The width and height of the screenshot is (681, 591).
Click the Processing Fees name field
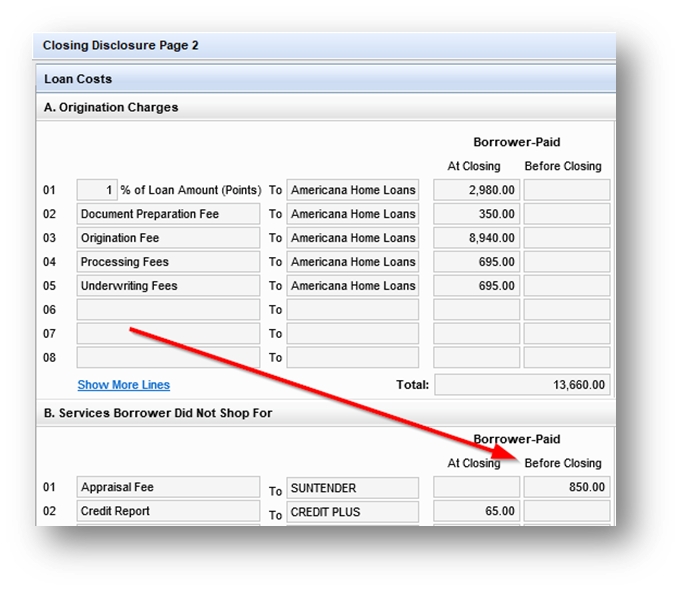[168, 262]
